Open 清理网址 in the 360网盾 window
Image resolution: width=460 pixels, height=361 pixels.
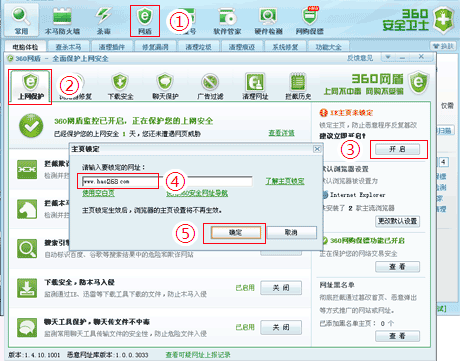pos(255,87)
